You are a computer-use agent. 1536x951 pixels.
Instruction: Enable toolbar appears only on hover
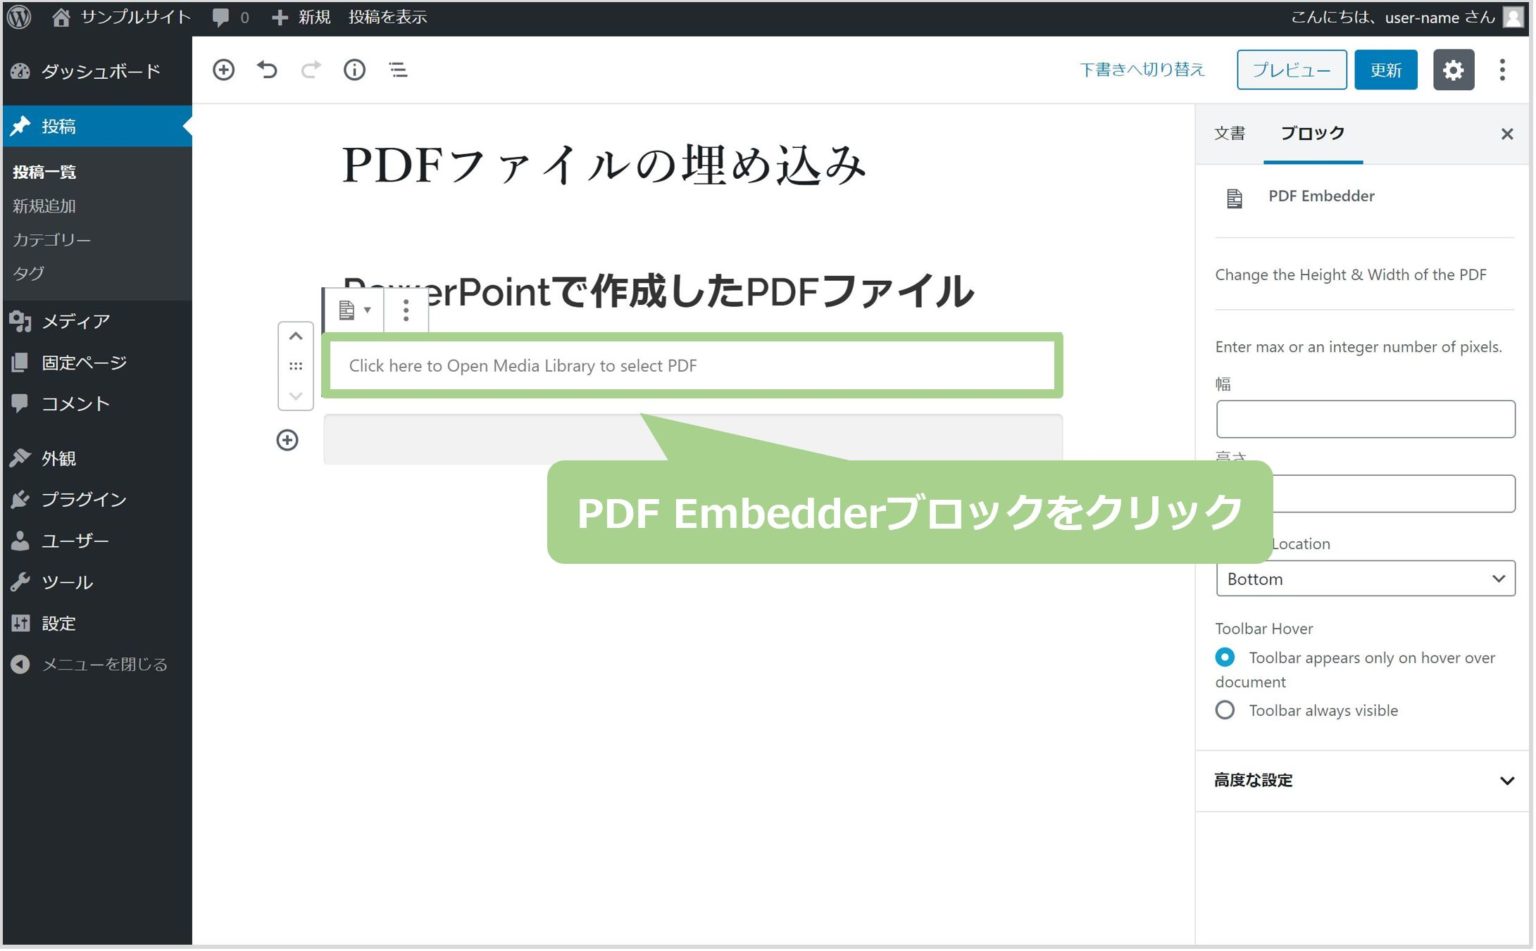coord(1224,657)
